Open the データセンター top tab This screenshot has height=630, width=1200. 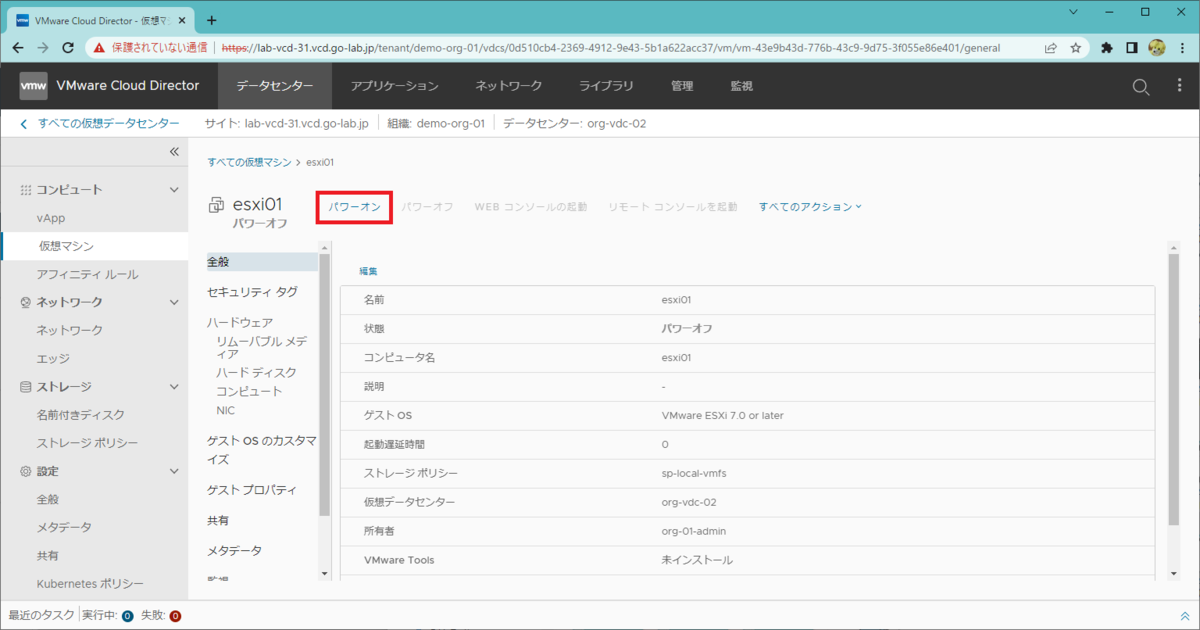point(275,86)
